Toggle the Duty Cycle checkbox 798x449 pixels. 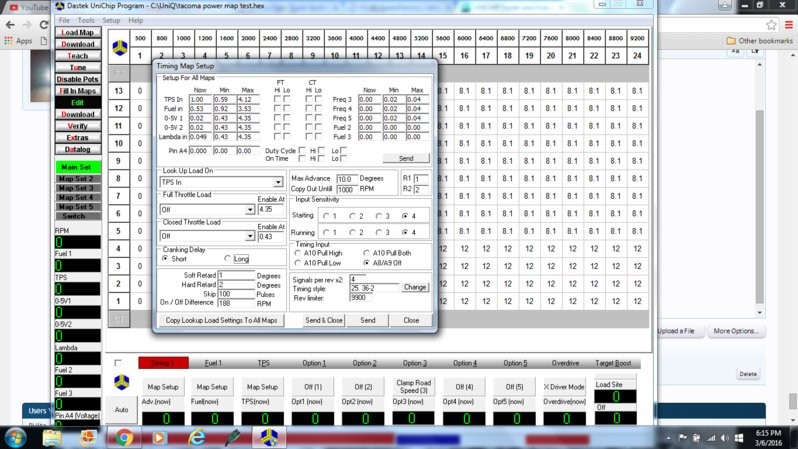[x=302, y=151]
